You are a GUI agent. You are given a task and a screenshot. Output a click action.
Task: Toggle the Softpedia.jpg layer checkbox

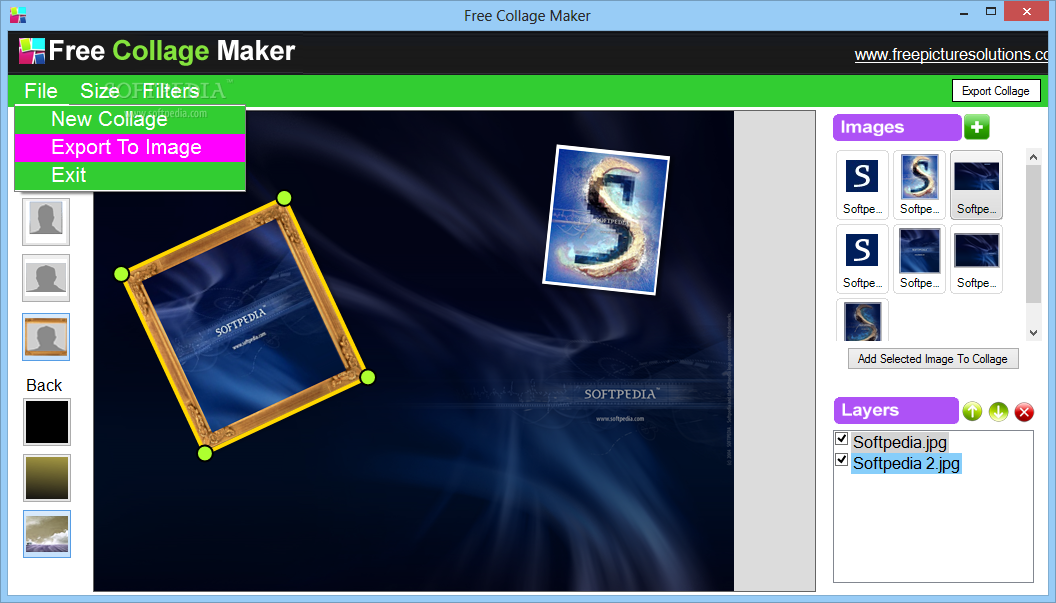(x=841, y=439)
